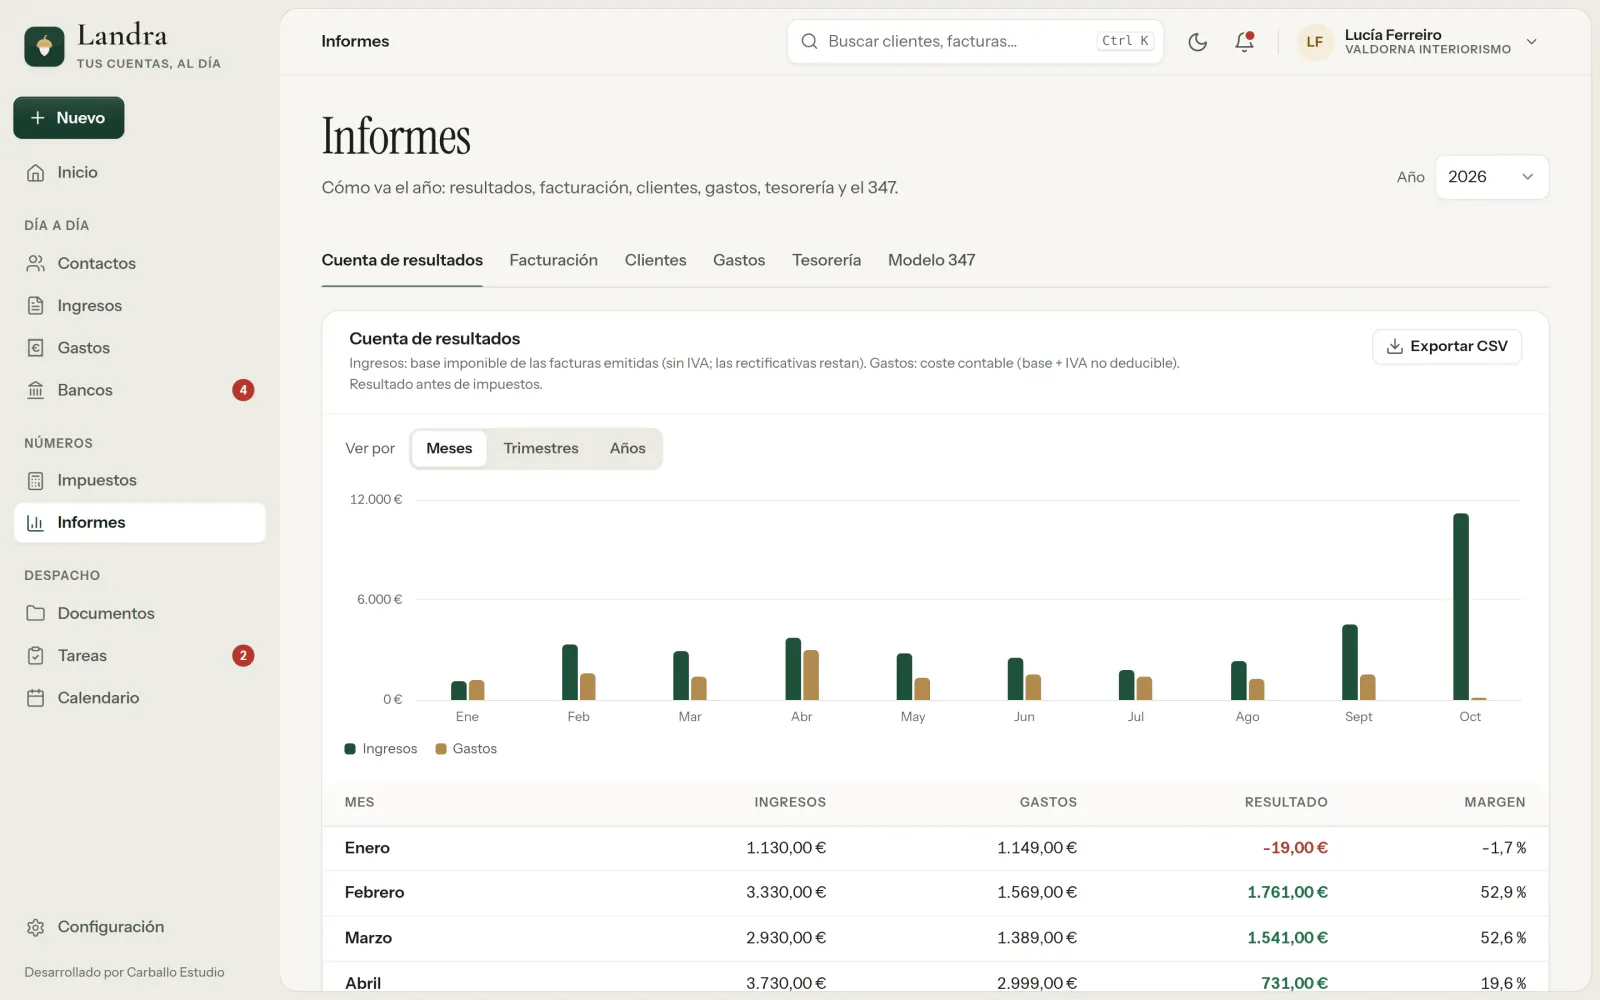Click the red badge 4 beside Bancos
1600x1000 pixels.
(x=243, y=390)
